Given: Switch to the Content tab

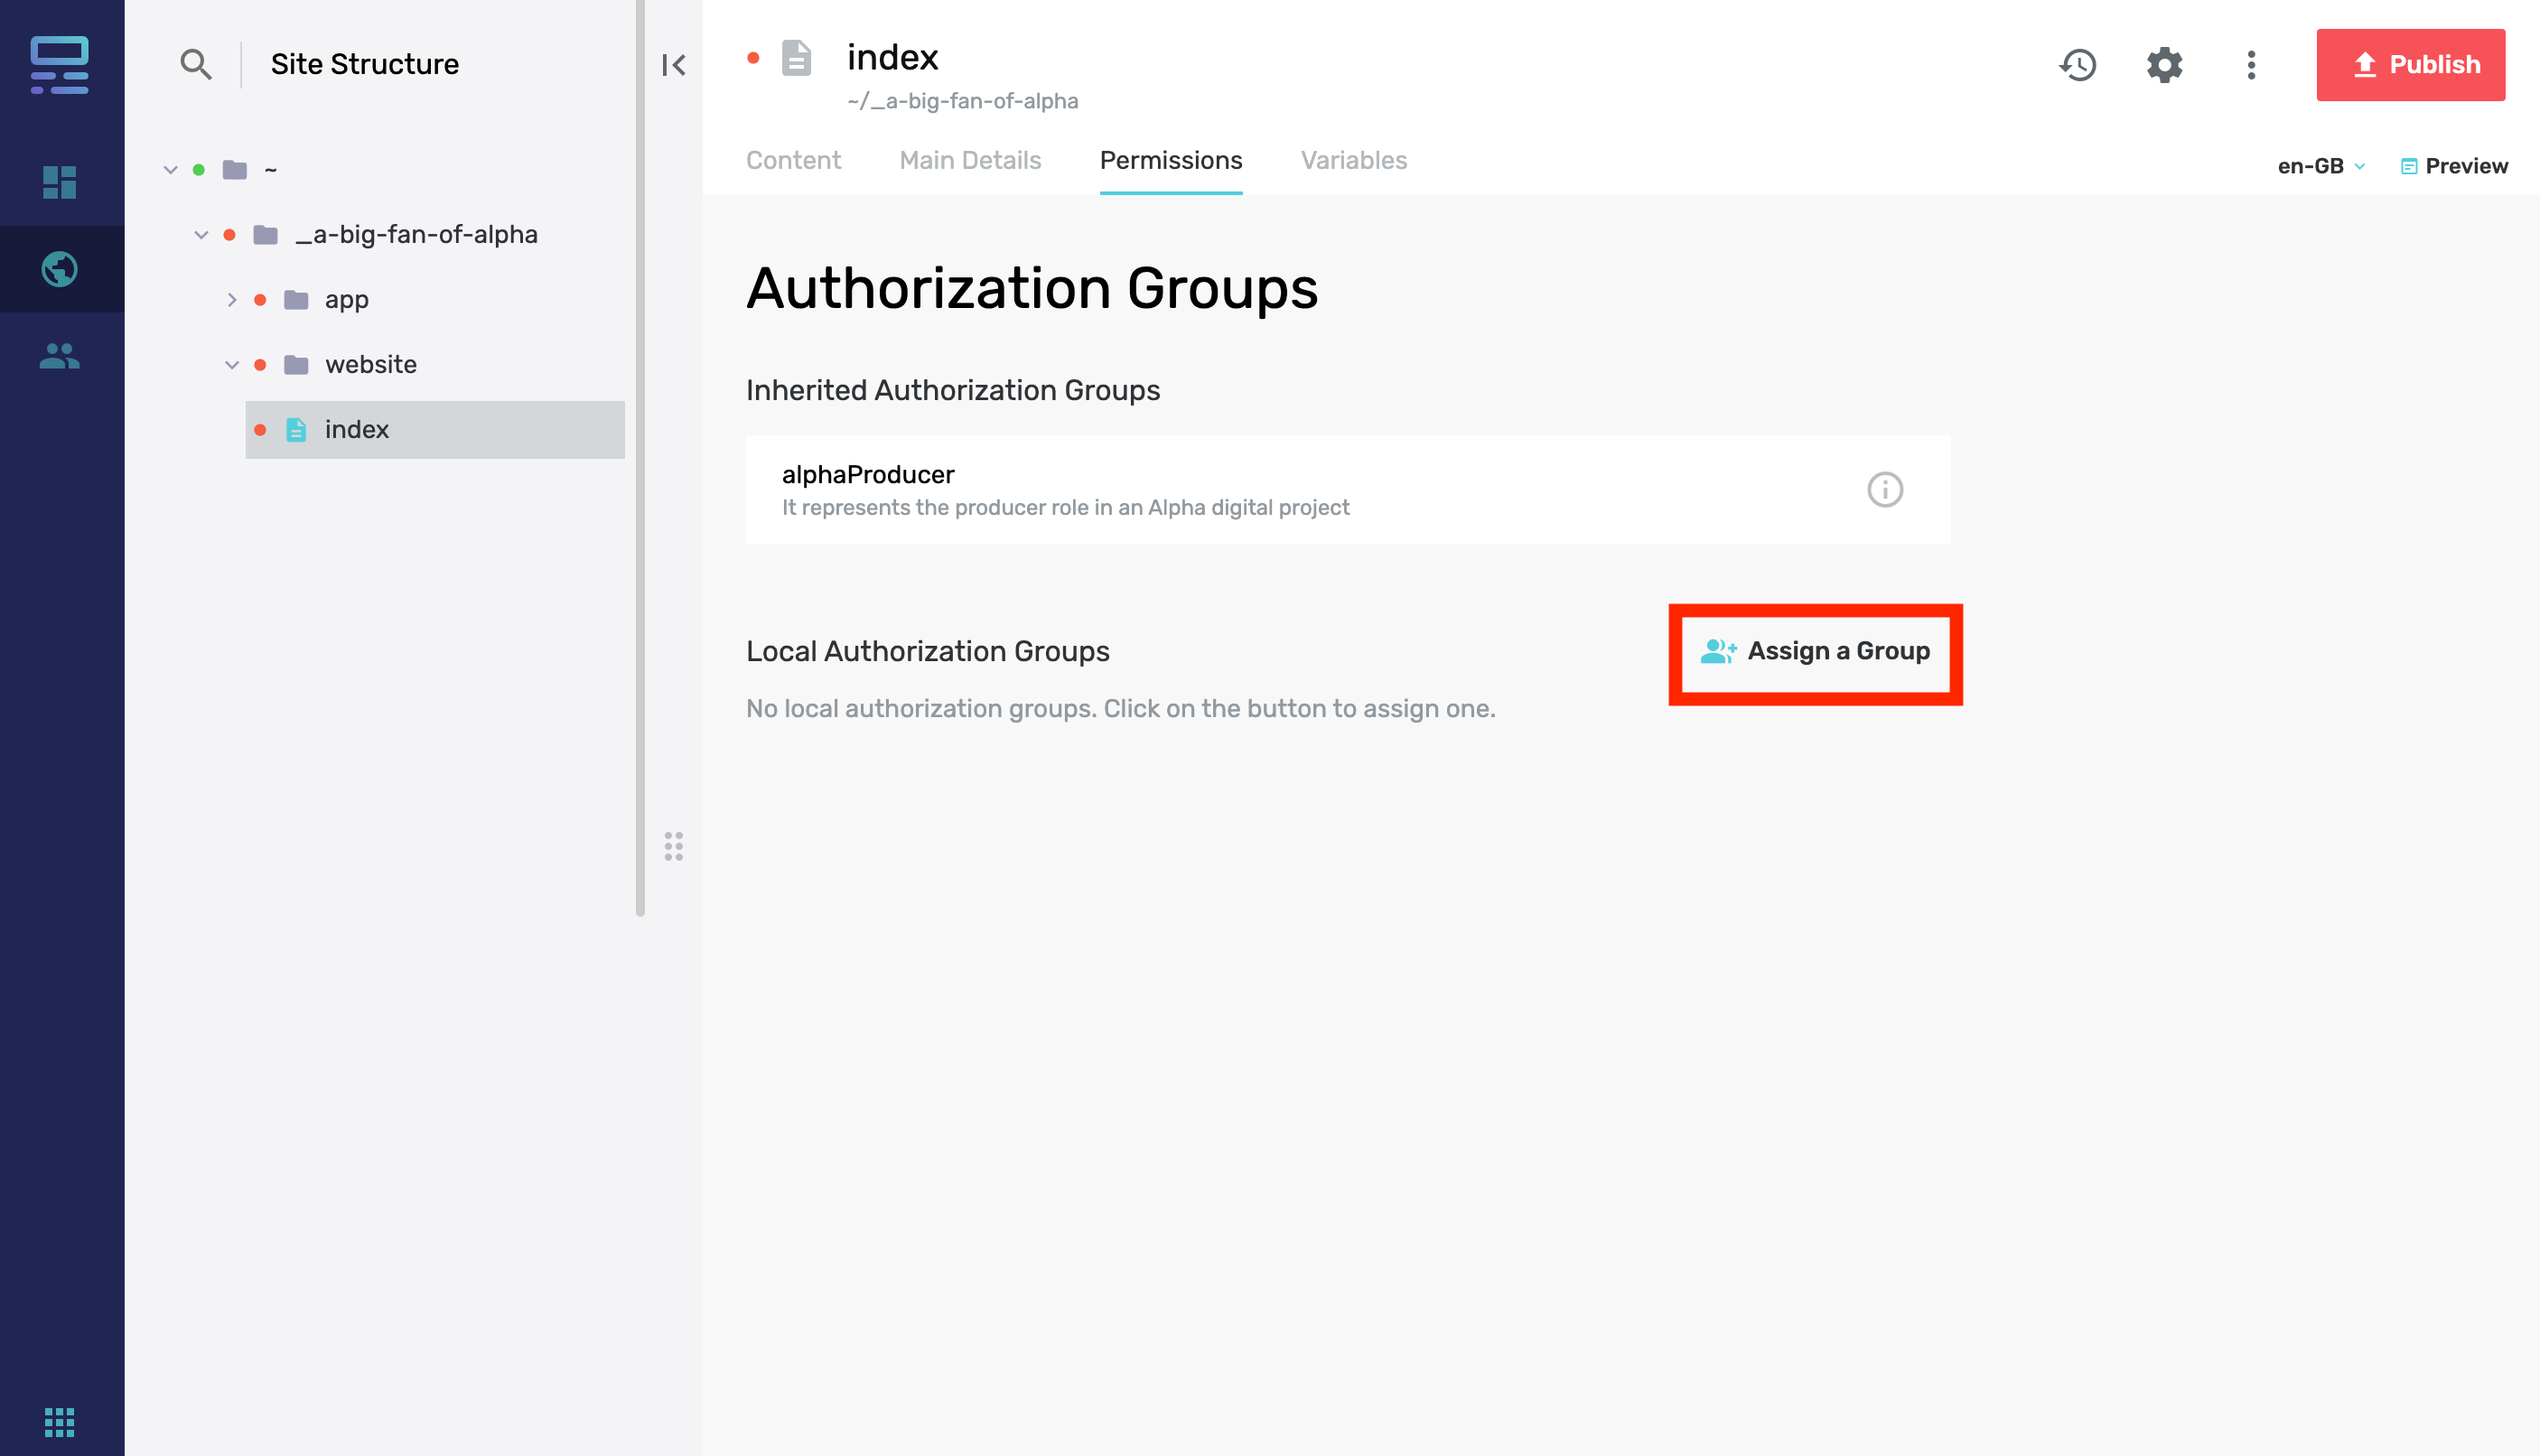Looking at the screenshot, I should [x=793, y=160].
